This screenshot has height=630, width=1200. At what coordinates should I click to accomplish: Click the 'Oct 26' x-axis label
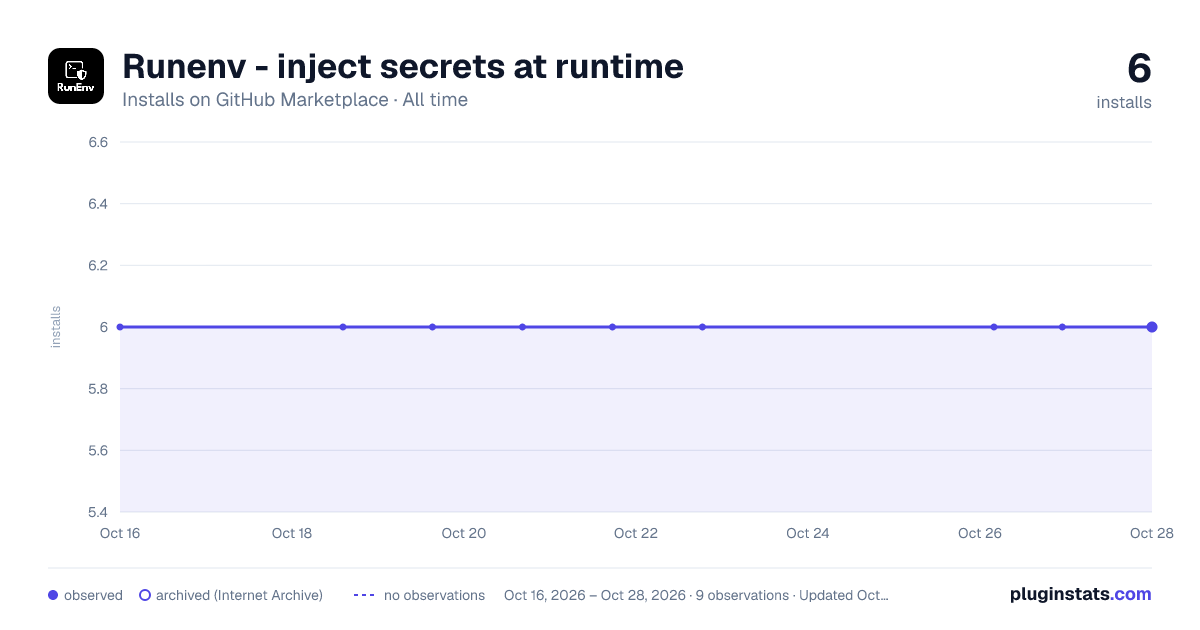click(x=980, y=533)
